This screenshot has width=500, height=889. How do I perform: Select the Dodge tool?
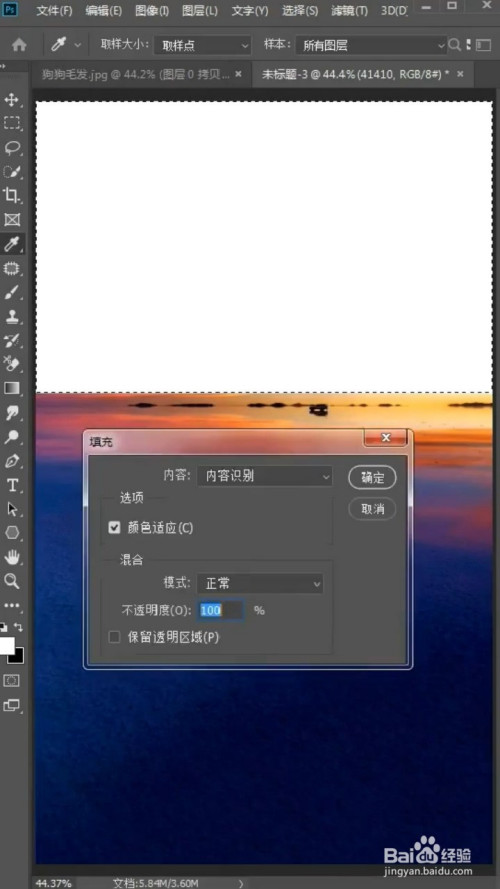coord(11,437)
